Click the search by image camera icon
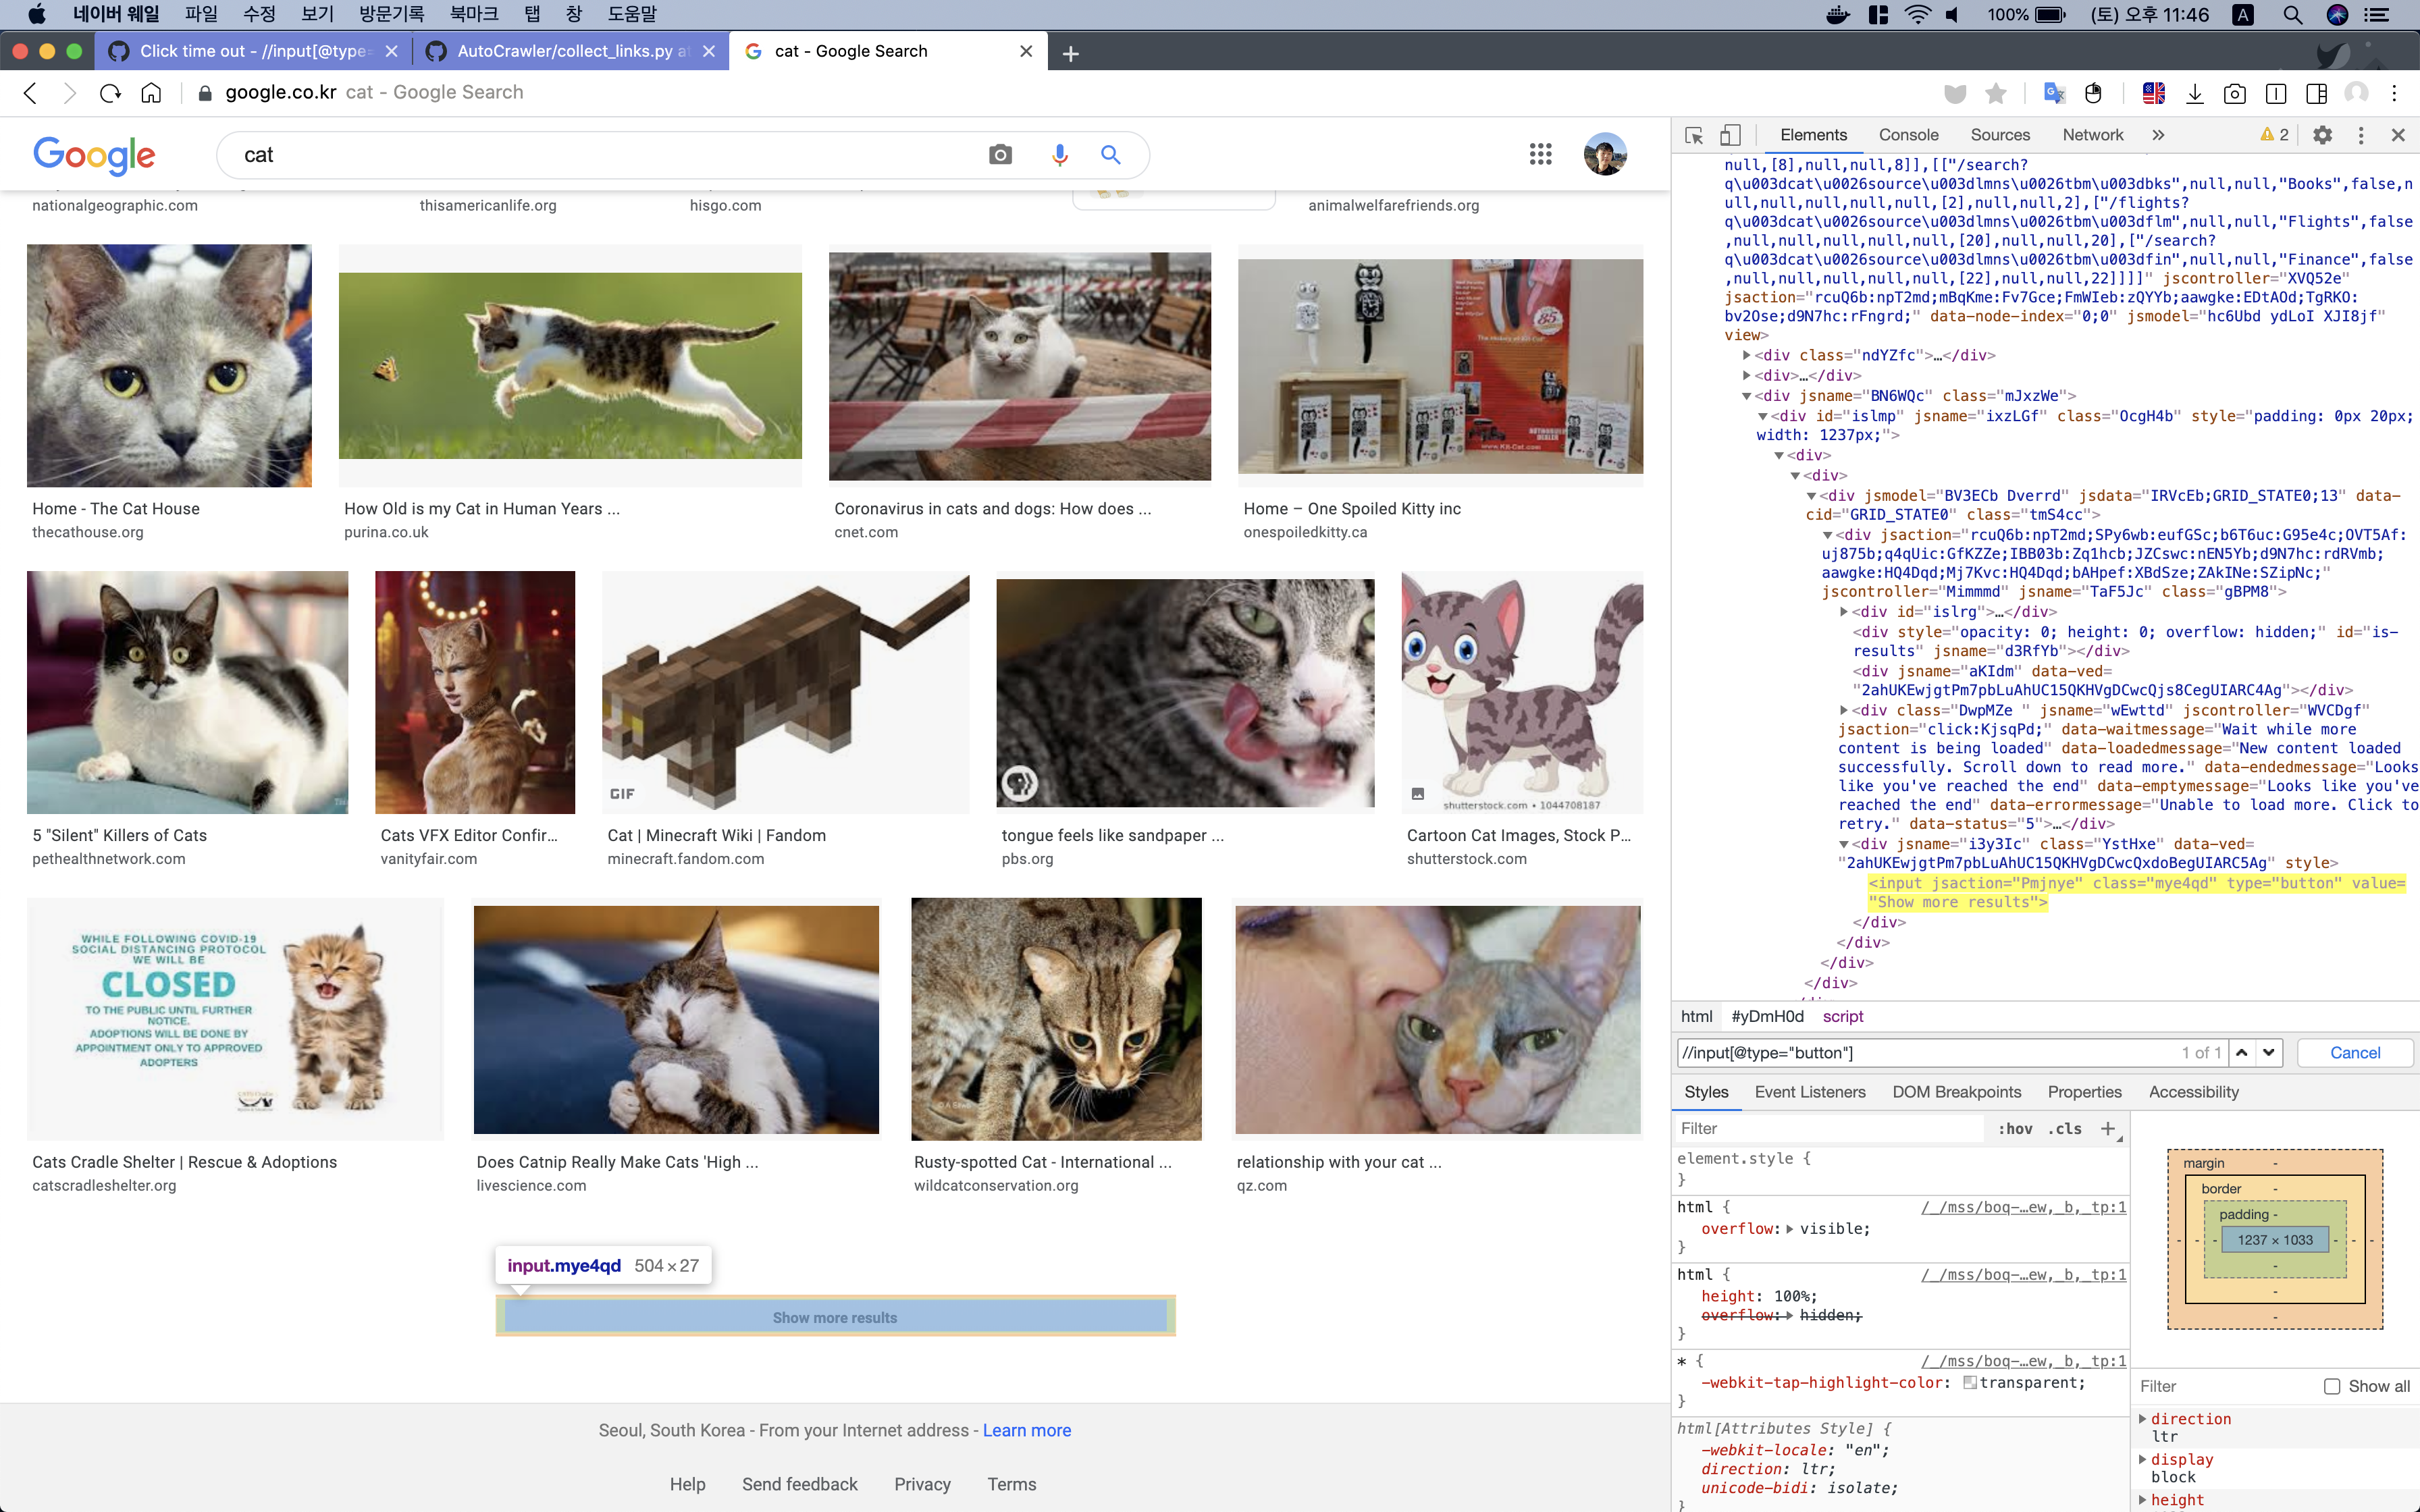Screen dimensions: 2420x1512 (x=1000, y=155)
